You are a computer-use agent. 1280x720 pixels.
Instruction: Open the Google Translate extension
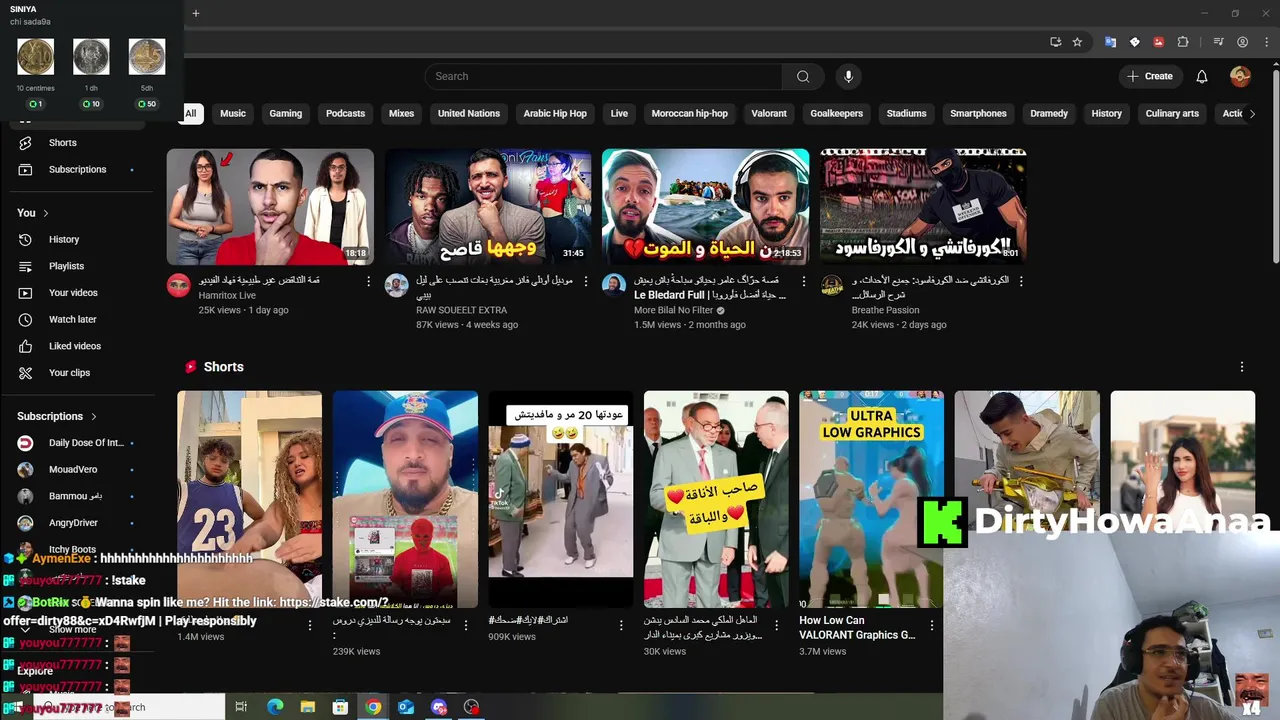1110,42
